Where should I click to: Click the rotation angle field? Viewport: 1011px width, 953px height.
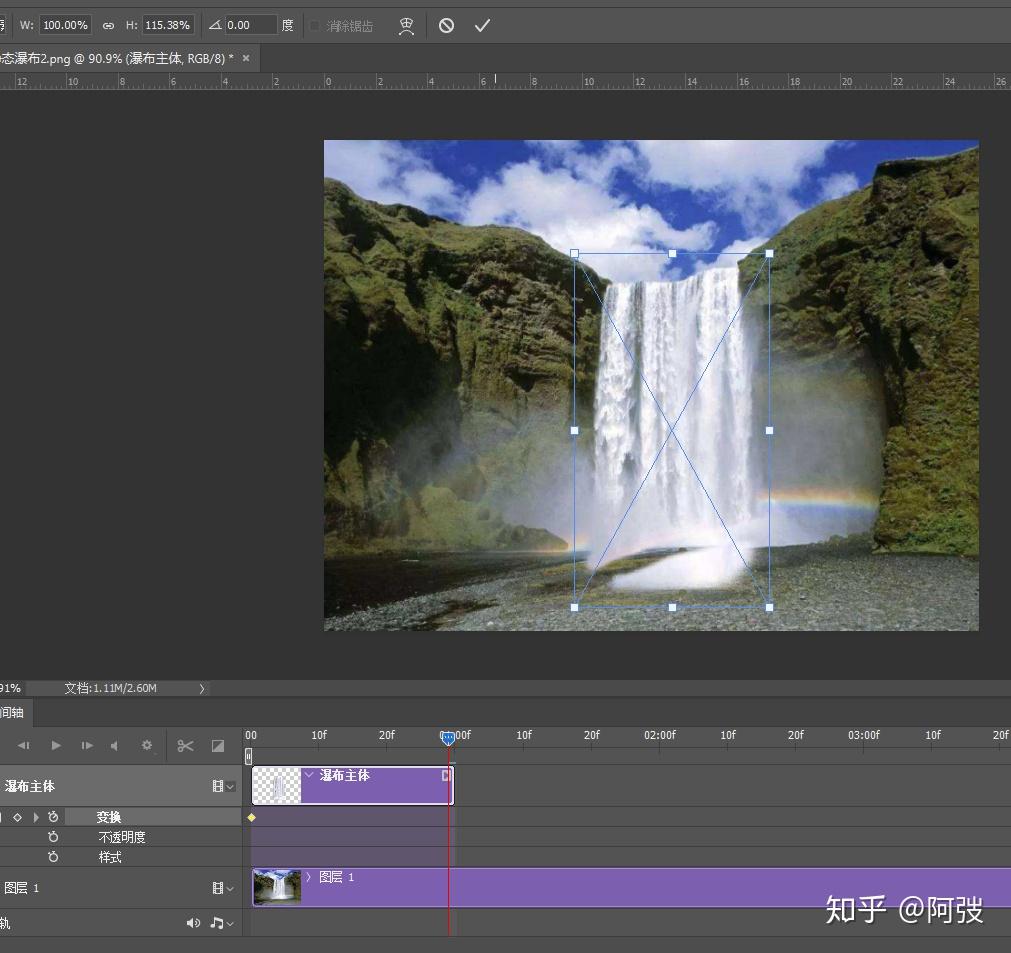point(251,25)
